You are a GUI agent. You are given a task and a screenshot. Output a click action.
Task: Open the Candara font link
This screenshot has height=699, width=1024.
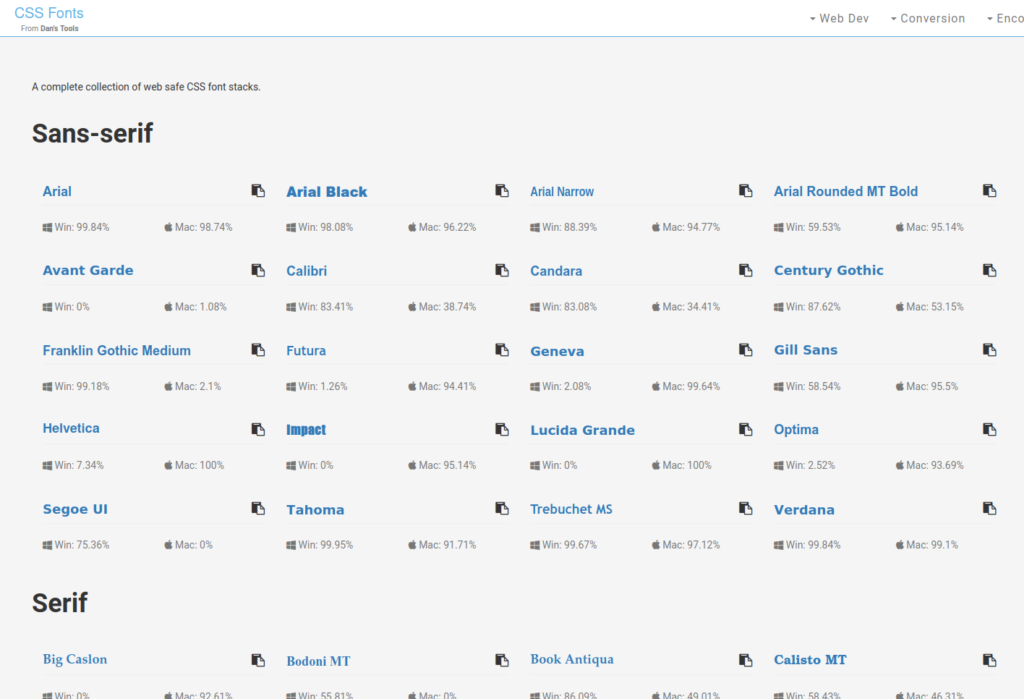pos(556,270)
